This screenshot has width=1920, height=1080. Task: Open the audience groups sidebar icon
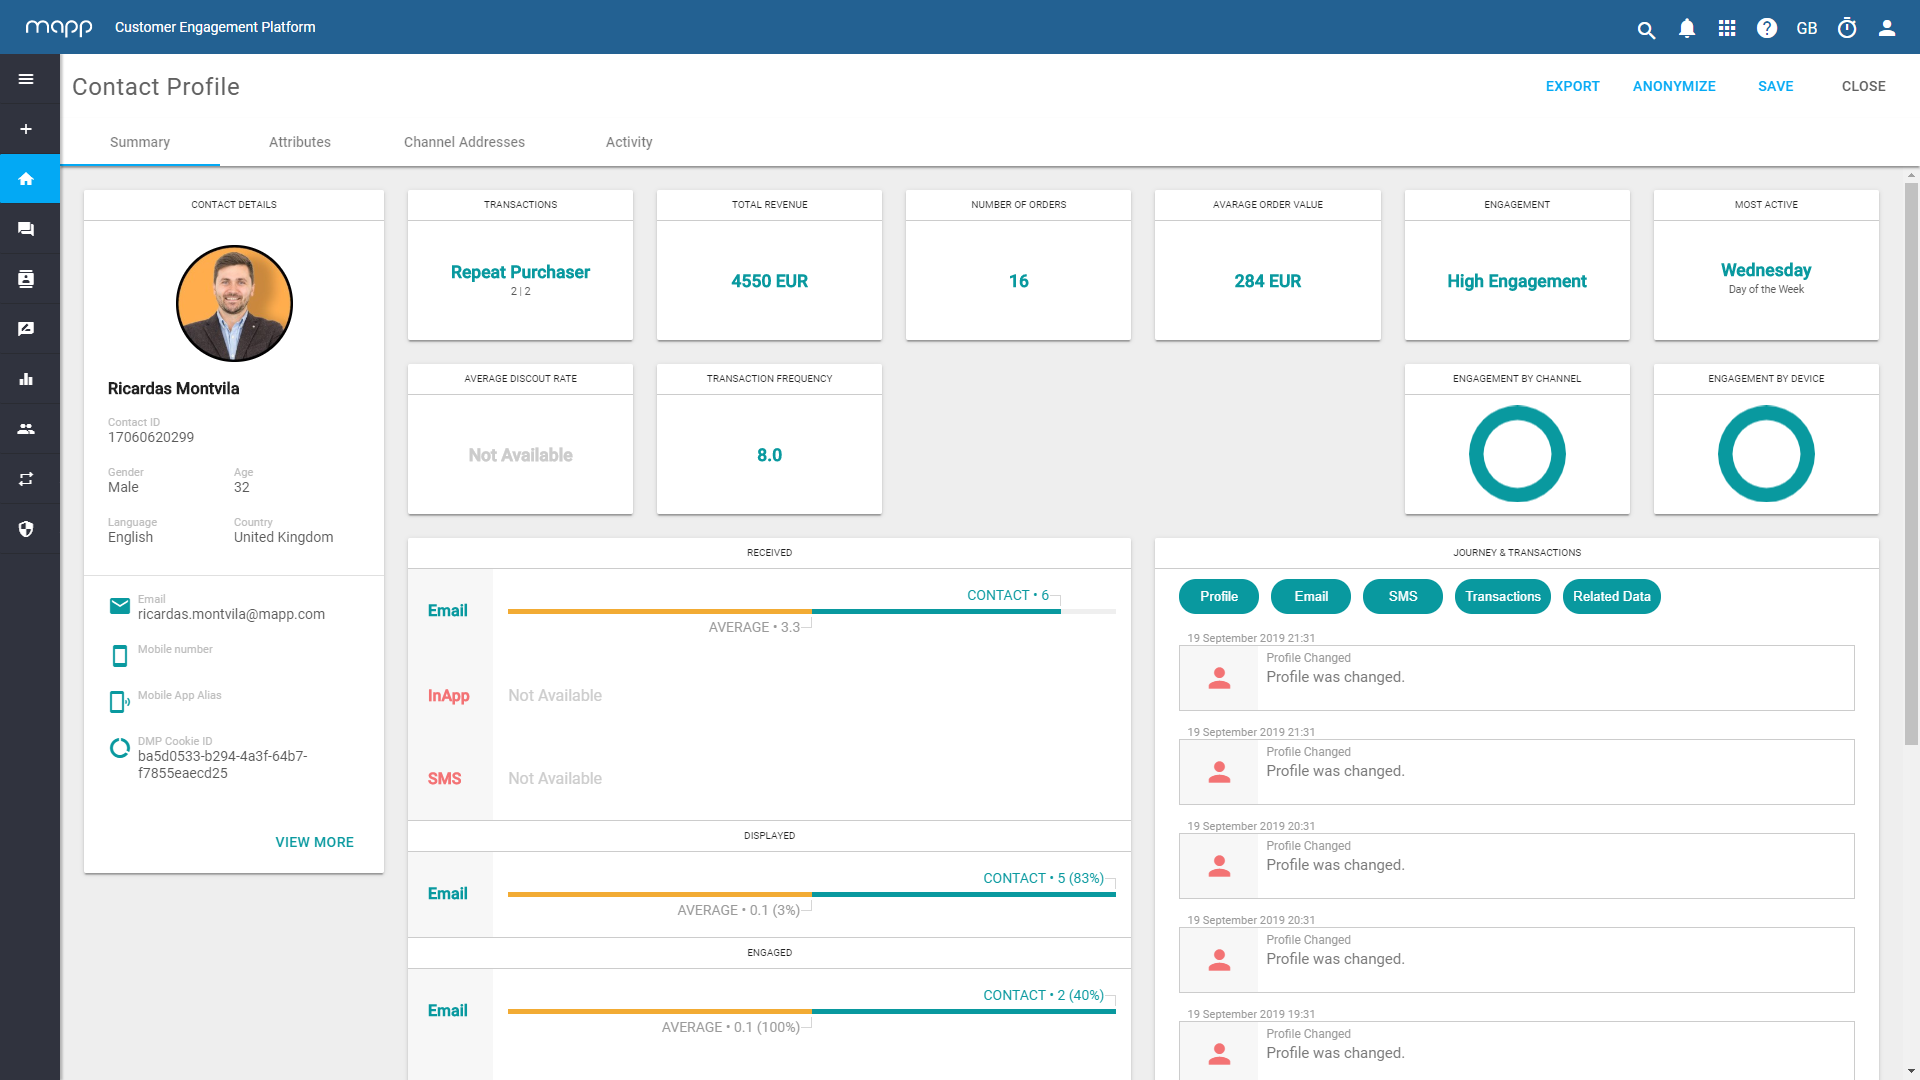tap(26, 429)
